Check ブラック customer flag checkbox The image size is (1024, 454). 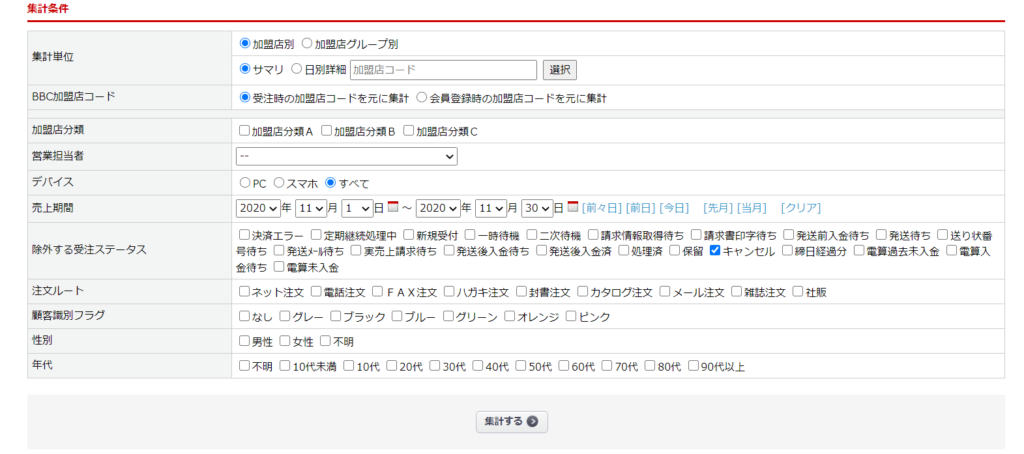point(336,316)
